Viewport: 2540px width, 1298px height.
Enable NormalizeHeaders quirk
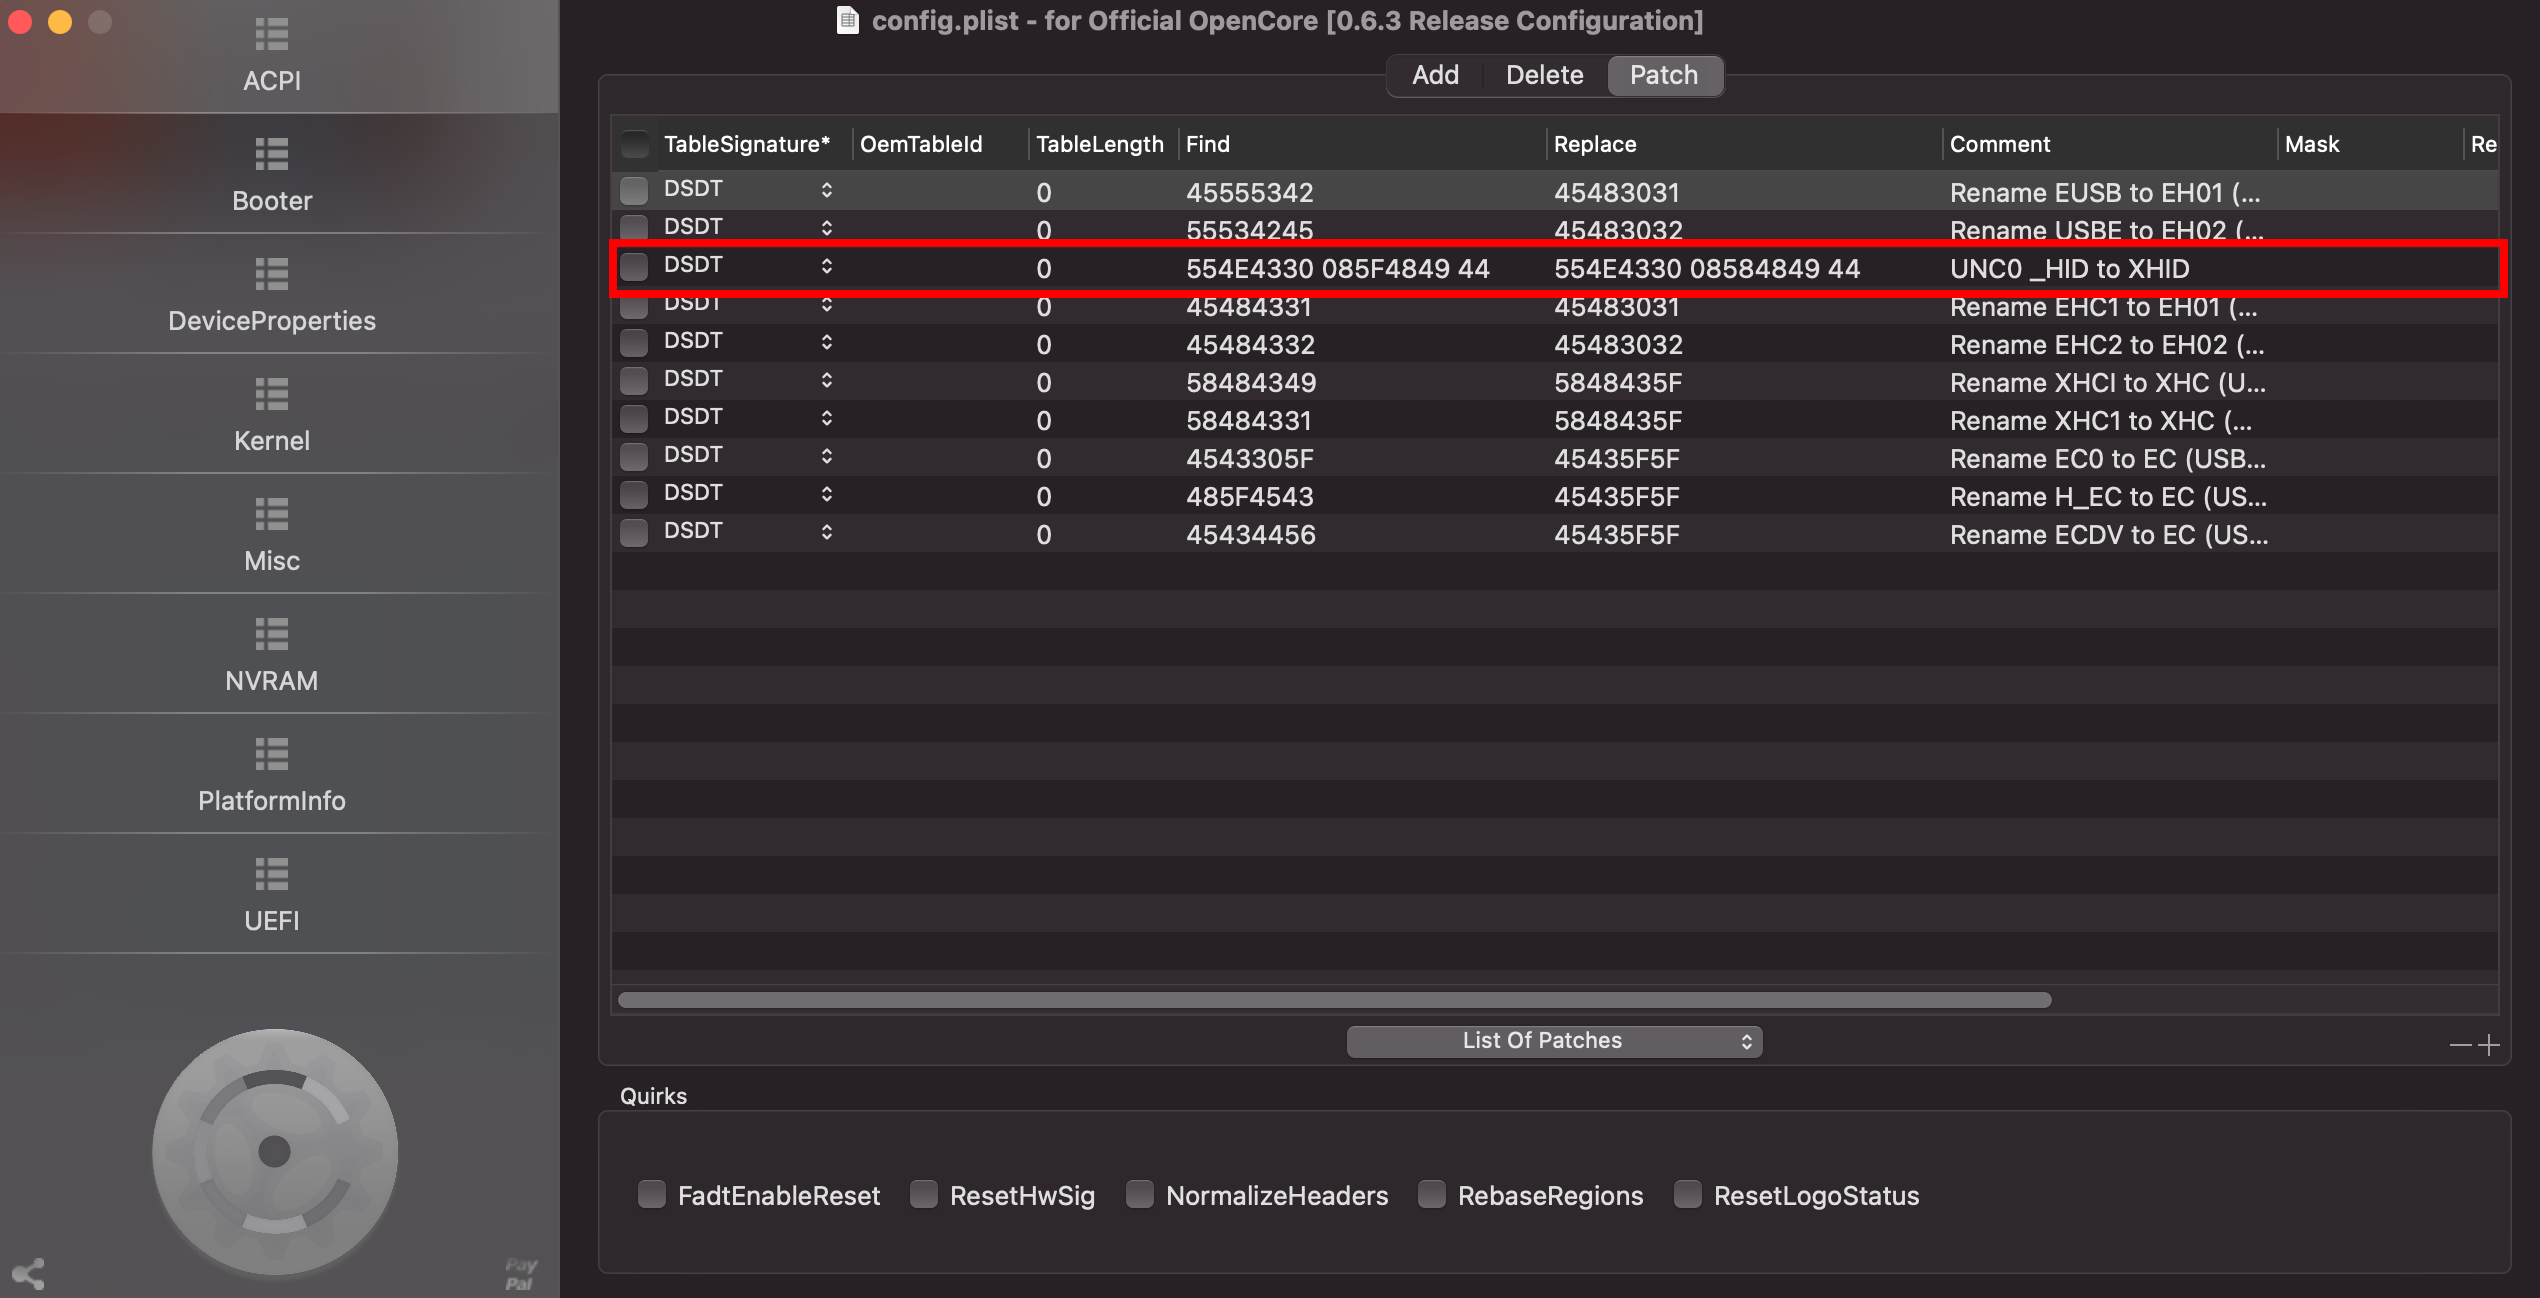(1140, 1194)
